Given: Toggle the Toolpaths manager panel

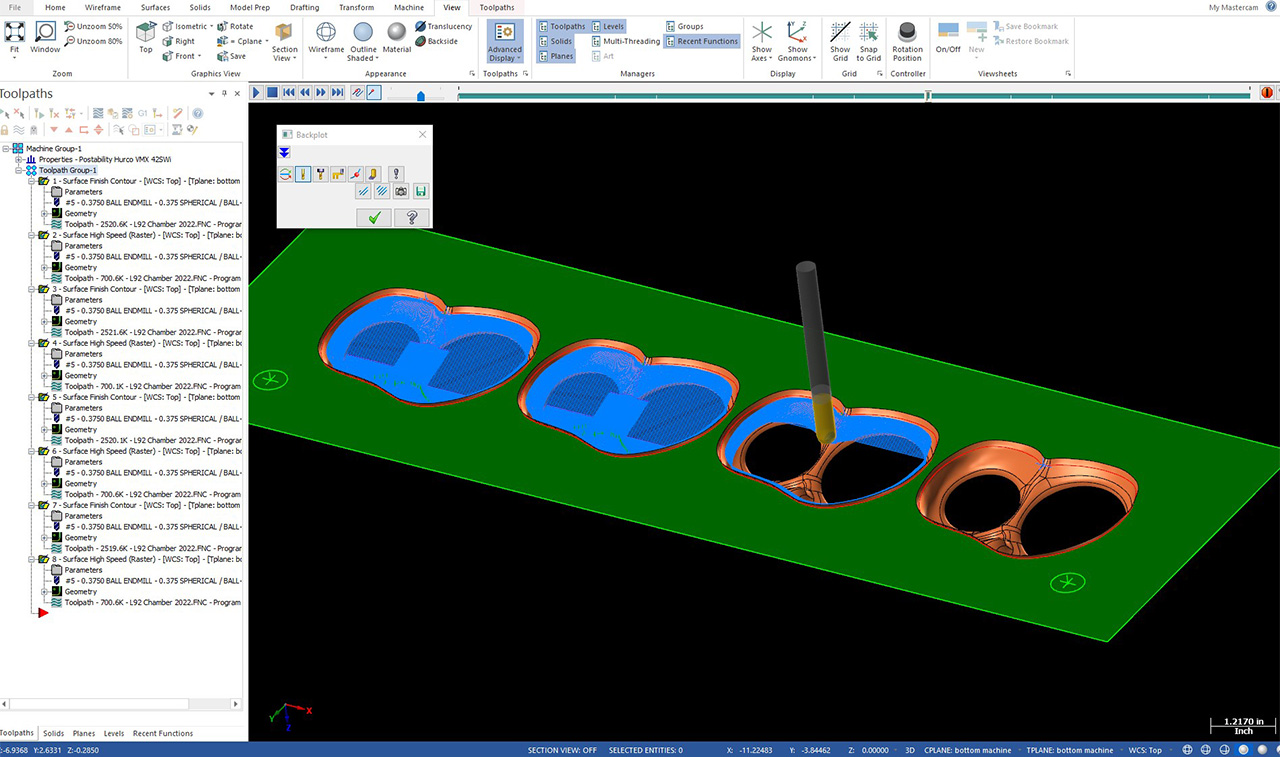Looking at the screenshot, I should 562,26.
